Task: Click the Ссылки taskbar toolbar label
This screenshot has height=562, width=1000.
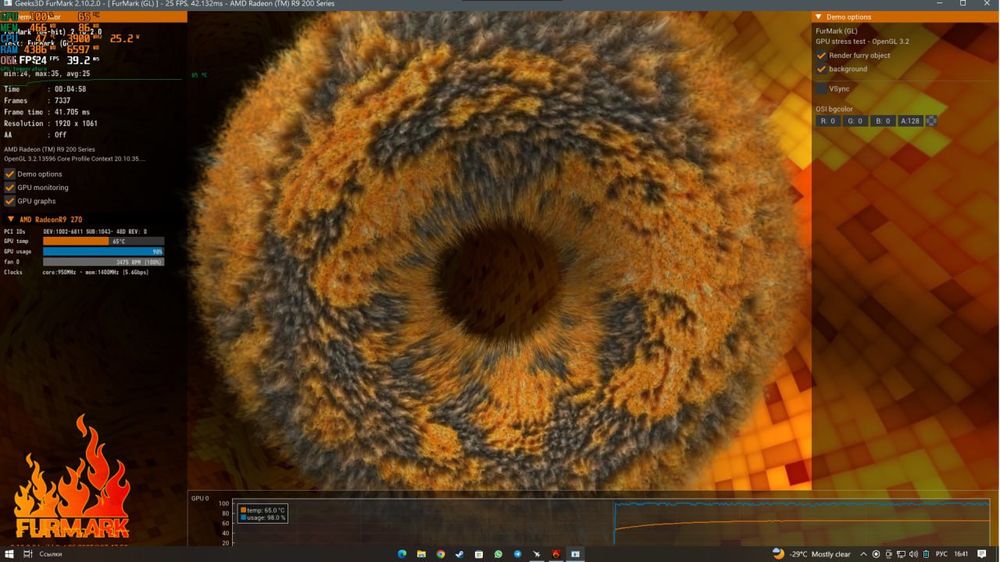Action: pos(51,554)
